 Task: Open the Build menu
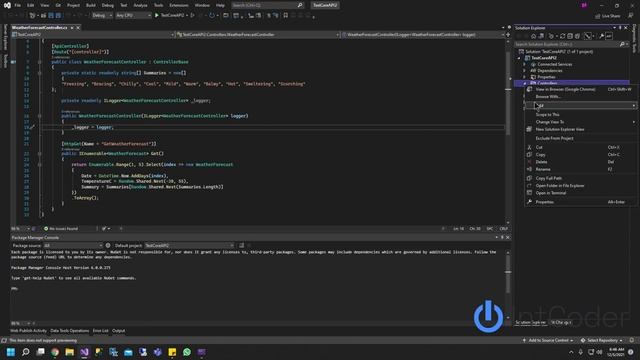pyautogui.click(x=91, y=5)
